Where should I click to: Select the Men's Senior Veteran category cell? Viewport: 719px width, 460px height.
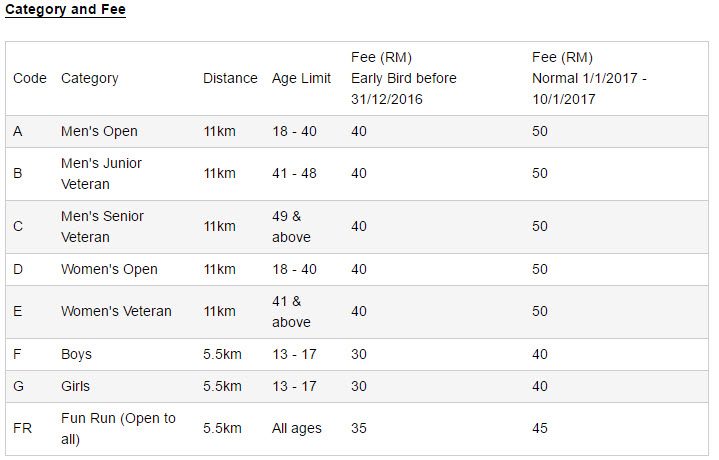click(x=102, y=226)
